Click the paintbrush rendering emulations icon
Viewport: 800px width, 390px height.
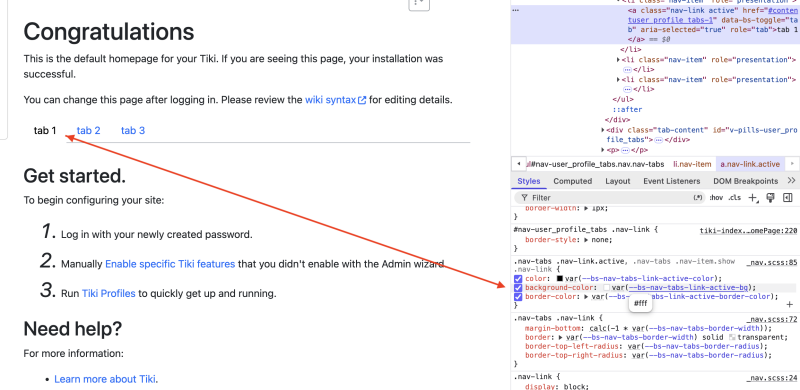(771, 198)
